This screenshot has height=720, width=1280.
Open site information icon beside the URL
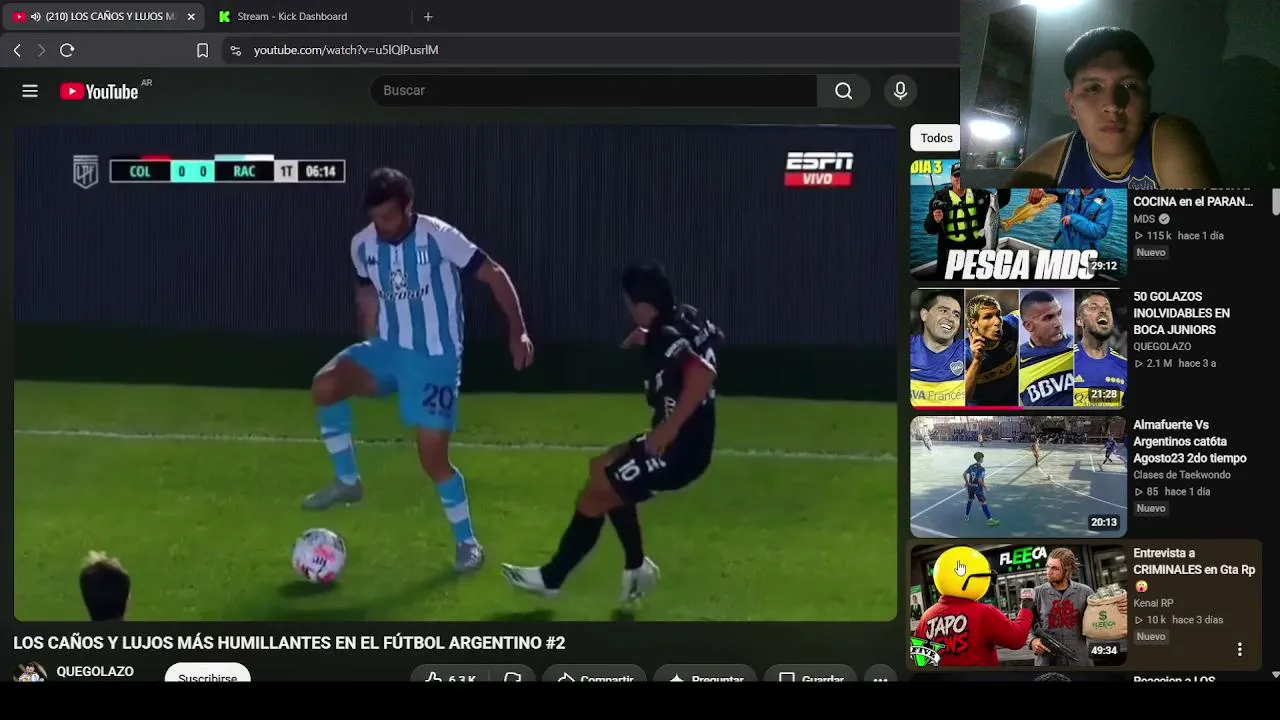point(235,50)
